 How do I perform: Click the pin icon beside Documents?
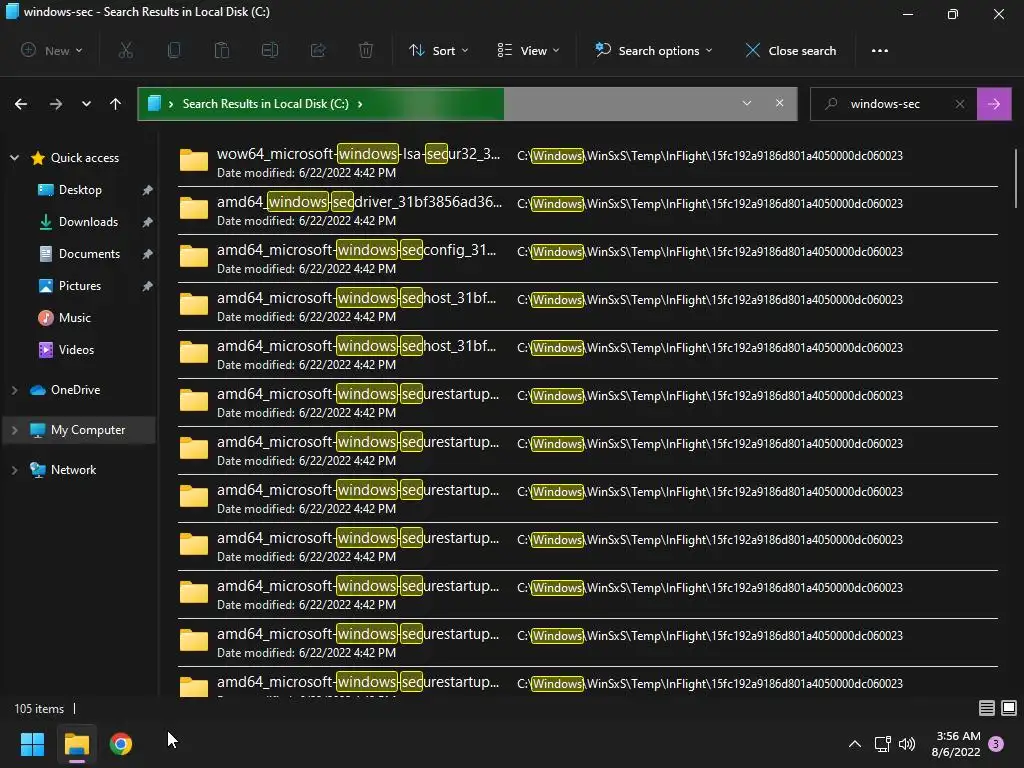148,254
